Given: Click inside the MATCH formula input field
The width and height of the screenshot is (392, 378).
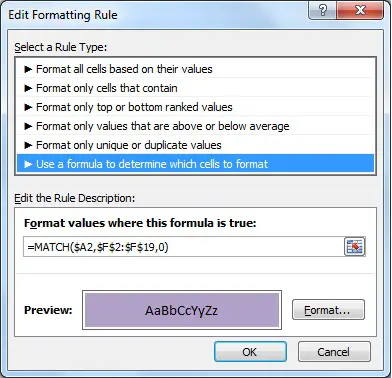Looking at the screenshot, I should (183, 247).
